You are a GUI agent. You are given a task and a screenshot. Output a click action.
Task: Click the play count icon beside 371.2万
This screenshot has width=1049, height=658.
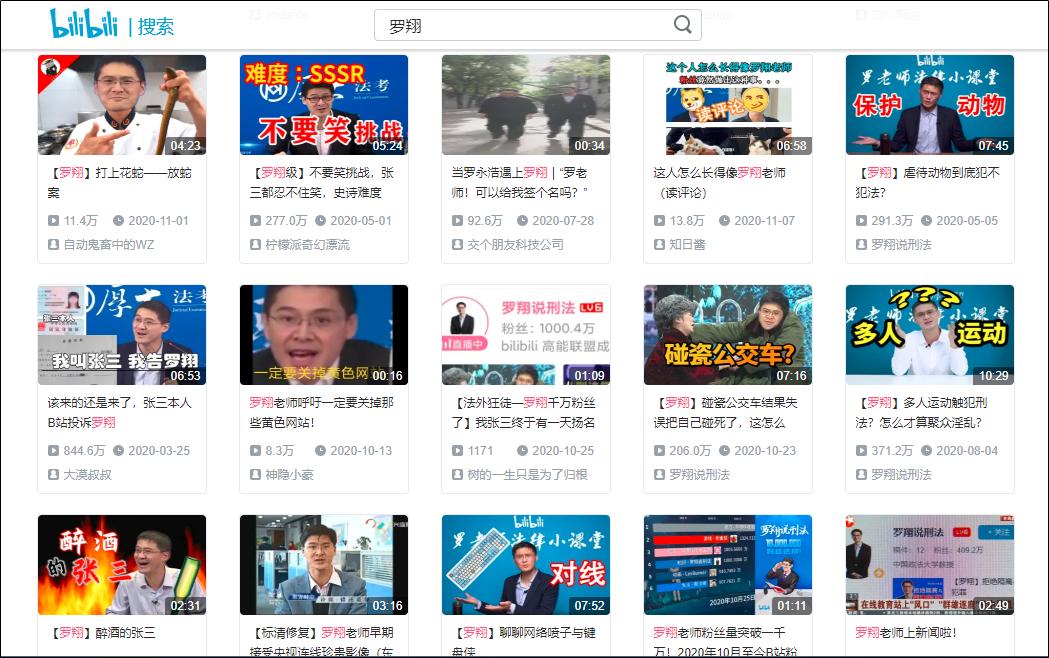point(861,451)
